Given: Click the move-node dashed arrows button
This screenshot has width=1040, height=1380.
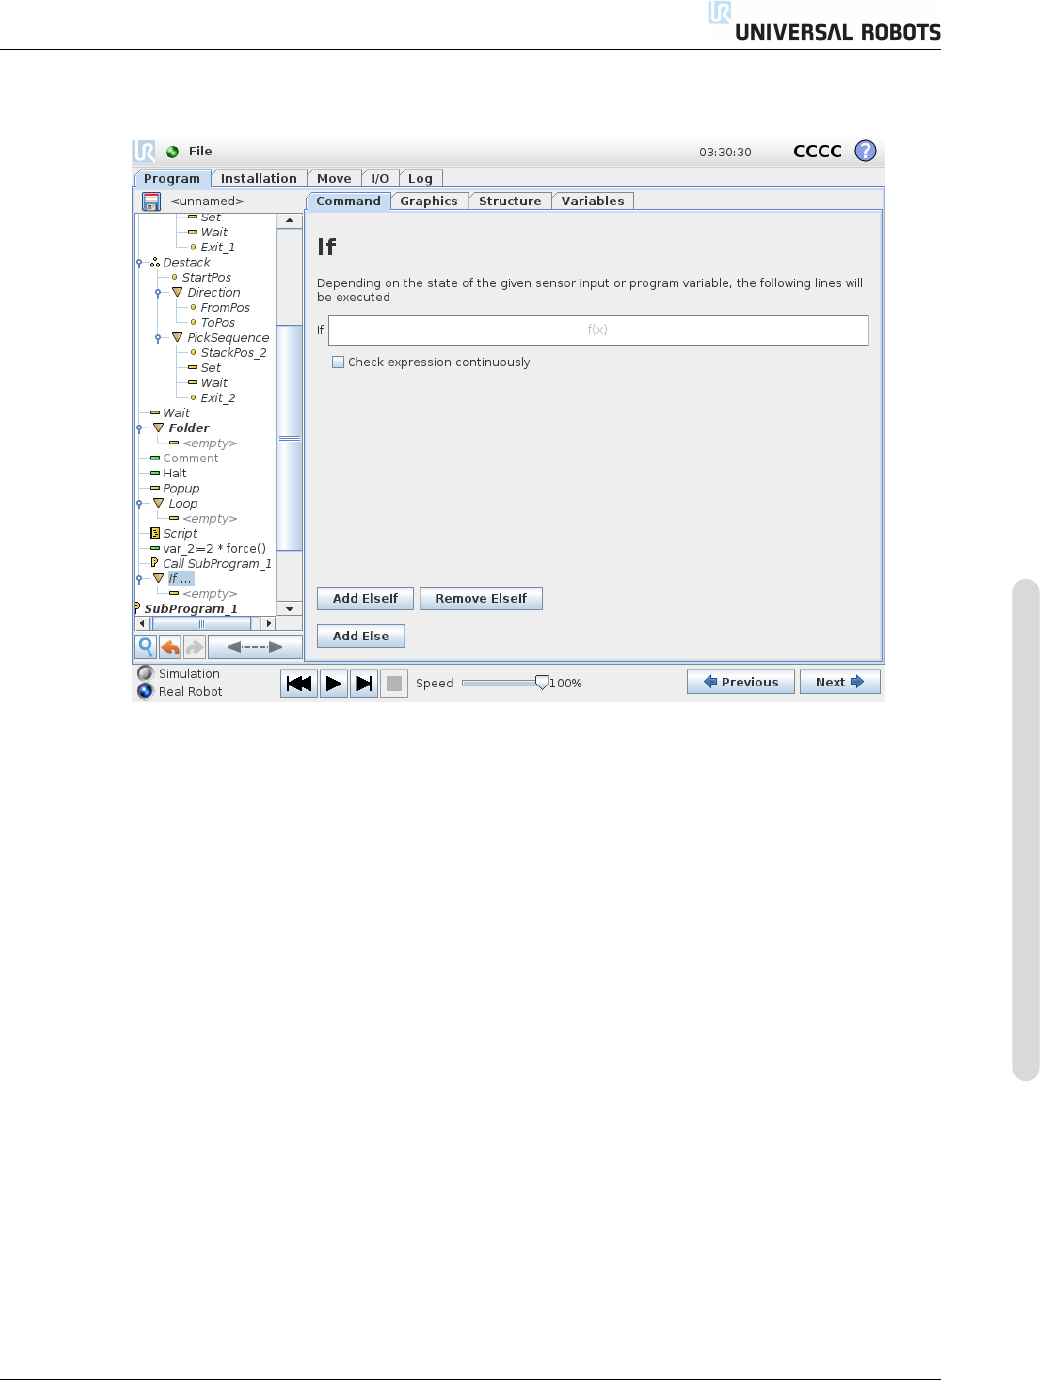Looking at the screenshot, I should tap(255, 647).
